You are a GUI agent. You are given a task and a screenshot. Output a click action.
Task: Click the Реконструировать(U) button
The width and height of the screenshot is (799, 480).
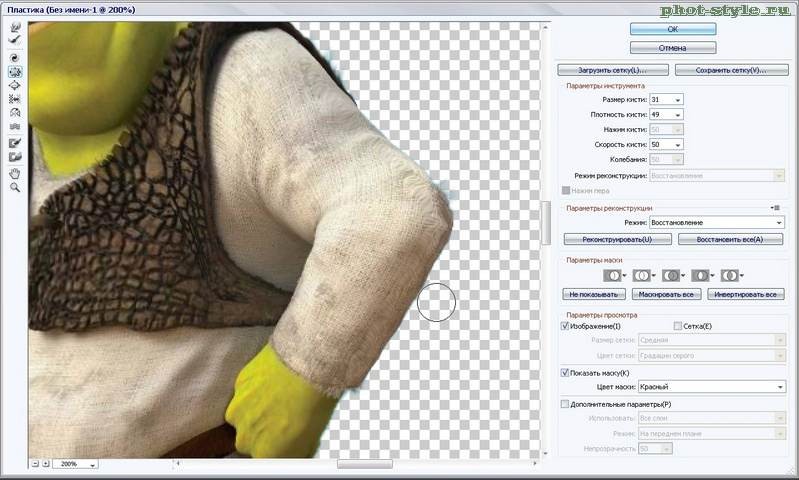tap(618, 239)
